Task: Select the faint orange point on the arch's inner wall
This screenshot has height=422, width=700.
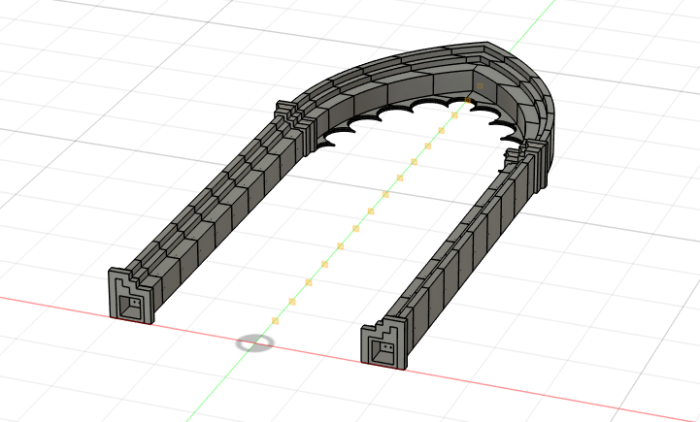Action: 480,86
